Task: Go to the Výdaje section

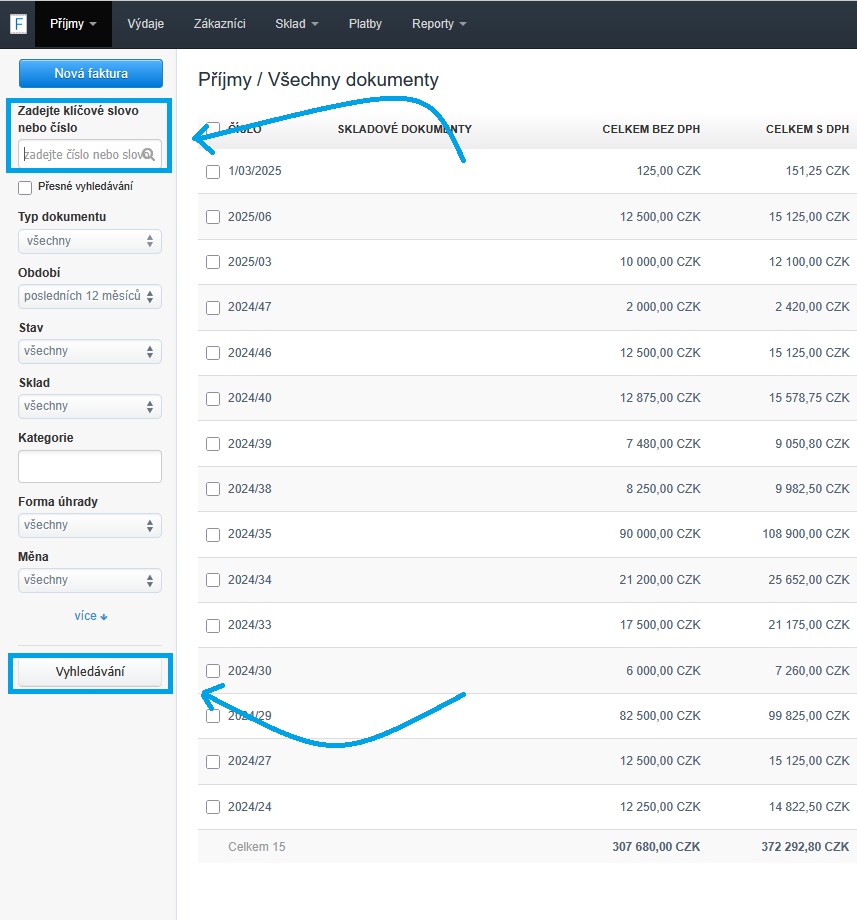Action: coord(146,24)
